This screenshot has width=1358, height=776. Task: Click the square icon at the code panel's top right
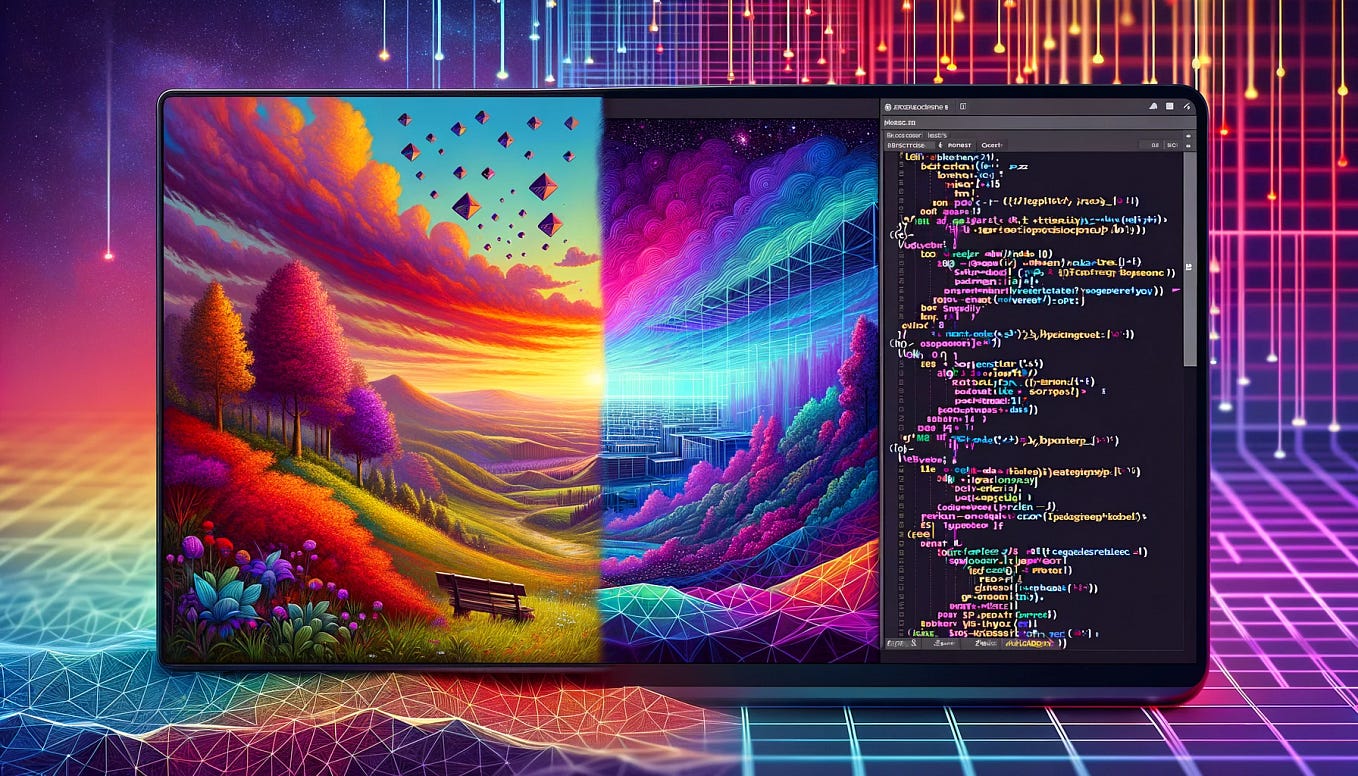pyautogui.click(x=1169, y=106)
